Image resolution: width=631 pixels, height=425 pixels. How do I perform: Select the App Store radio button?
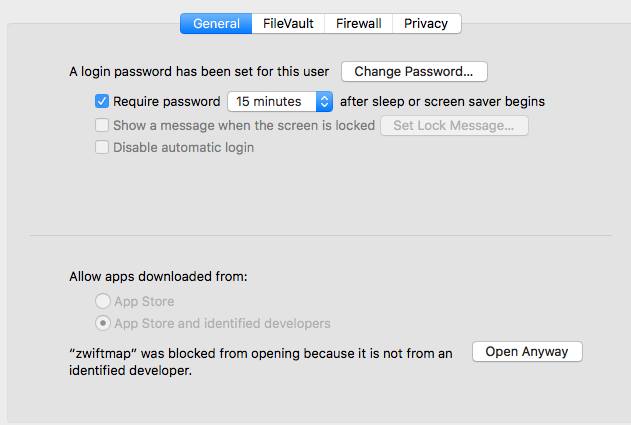[102, 301]
